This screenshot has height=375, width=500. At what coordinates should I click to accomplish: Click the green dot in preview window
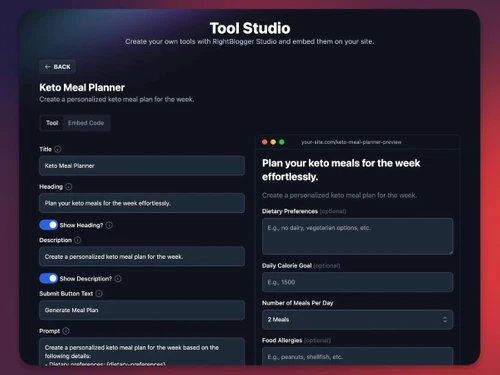[282, 142]
